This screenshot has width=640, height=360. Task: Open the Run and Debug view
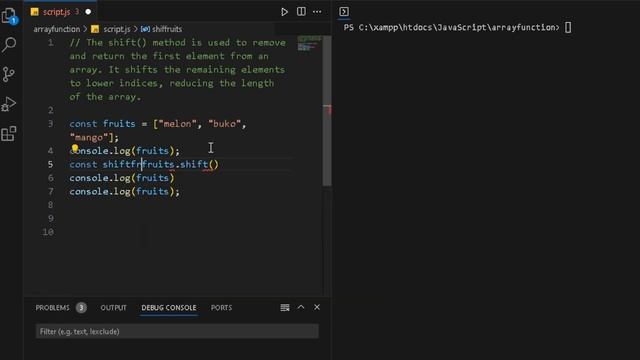9,104
